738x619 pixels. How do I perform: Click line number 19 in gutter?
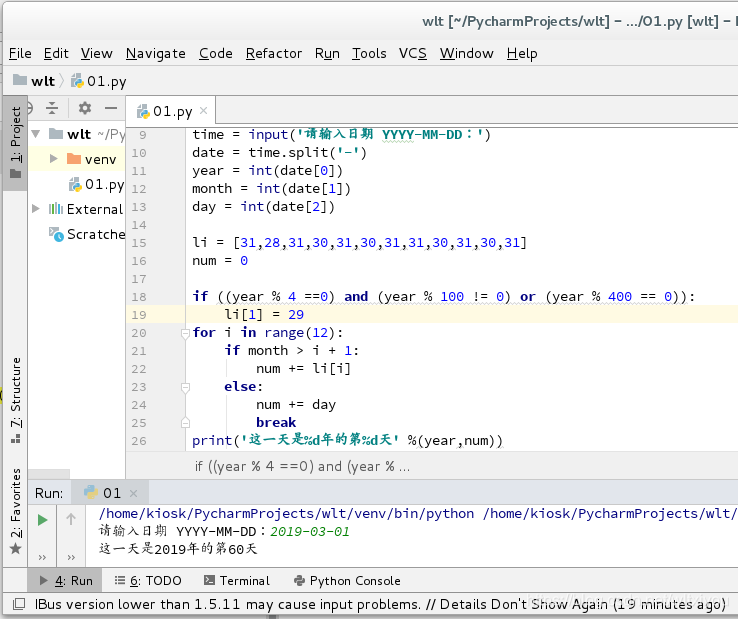point(139,315)
